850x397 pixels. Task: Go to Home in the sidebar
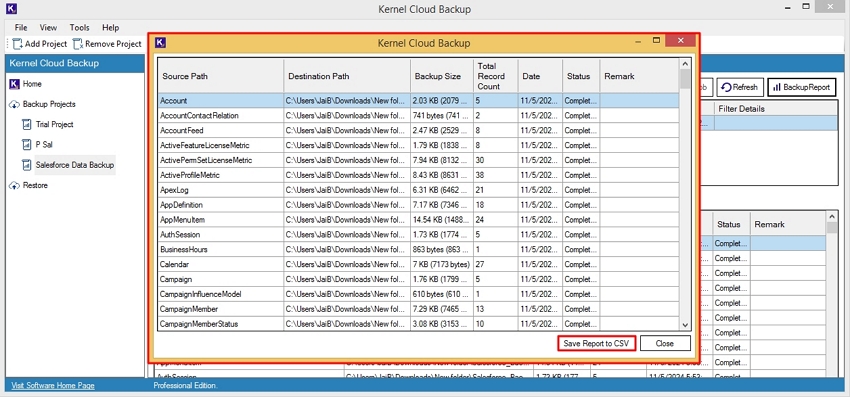pos(32,84)
